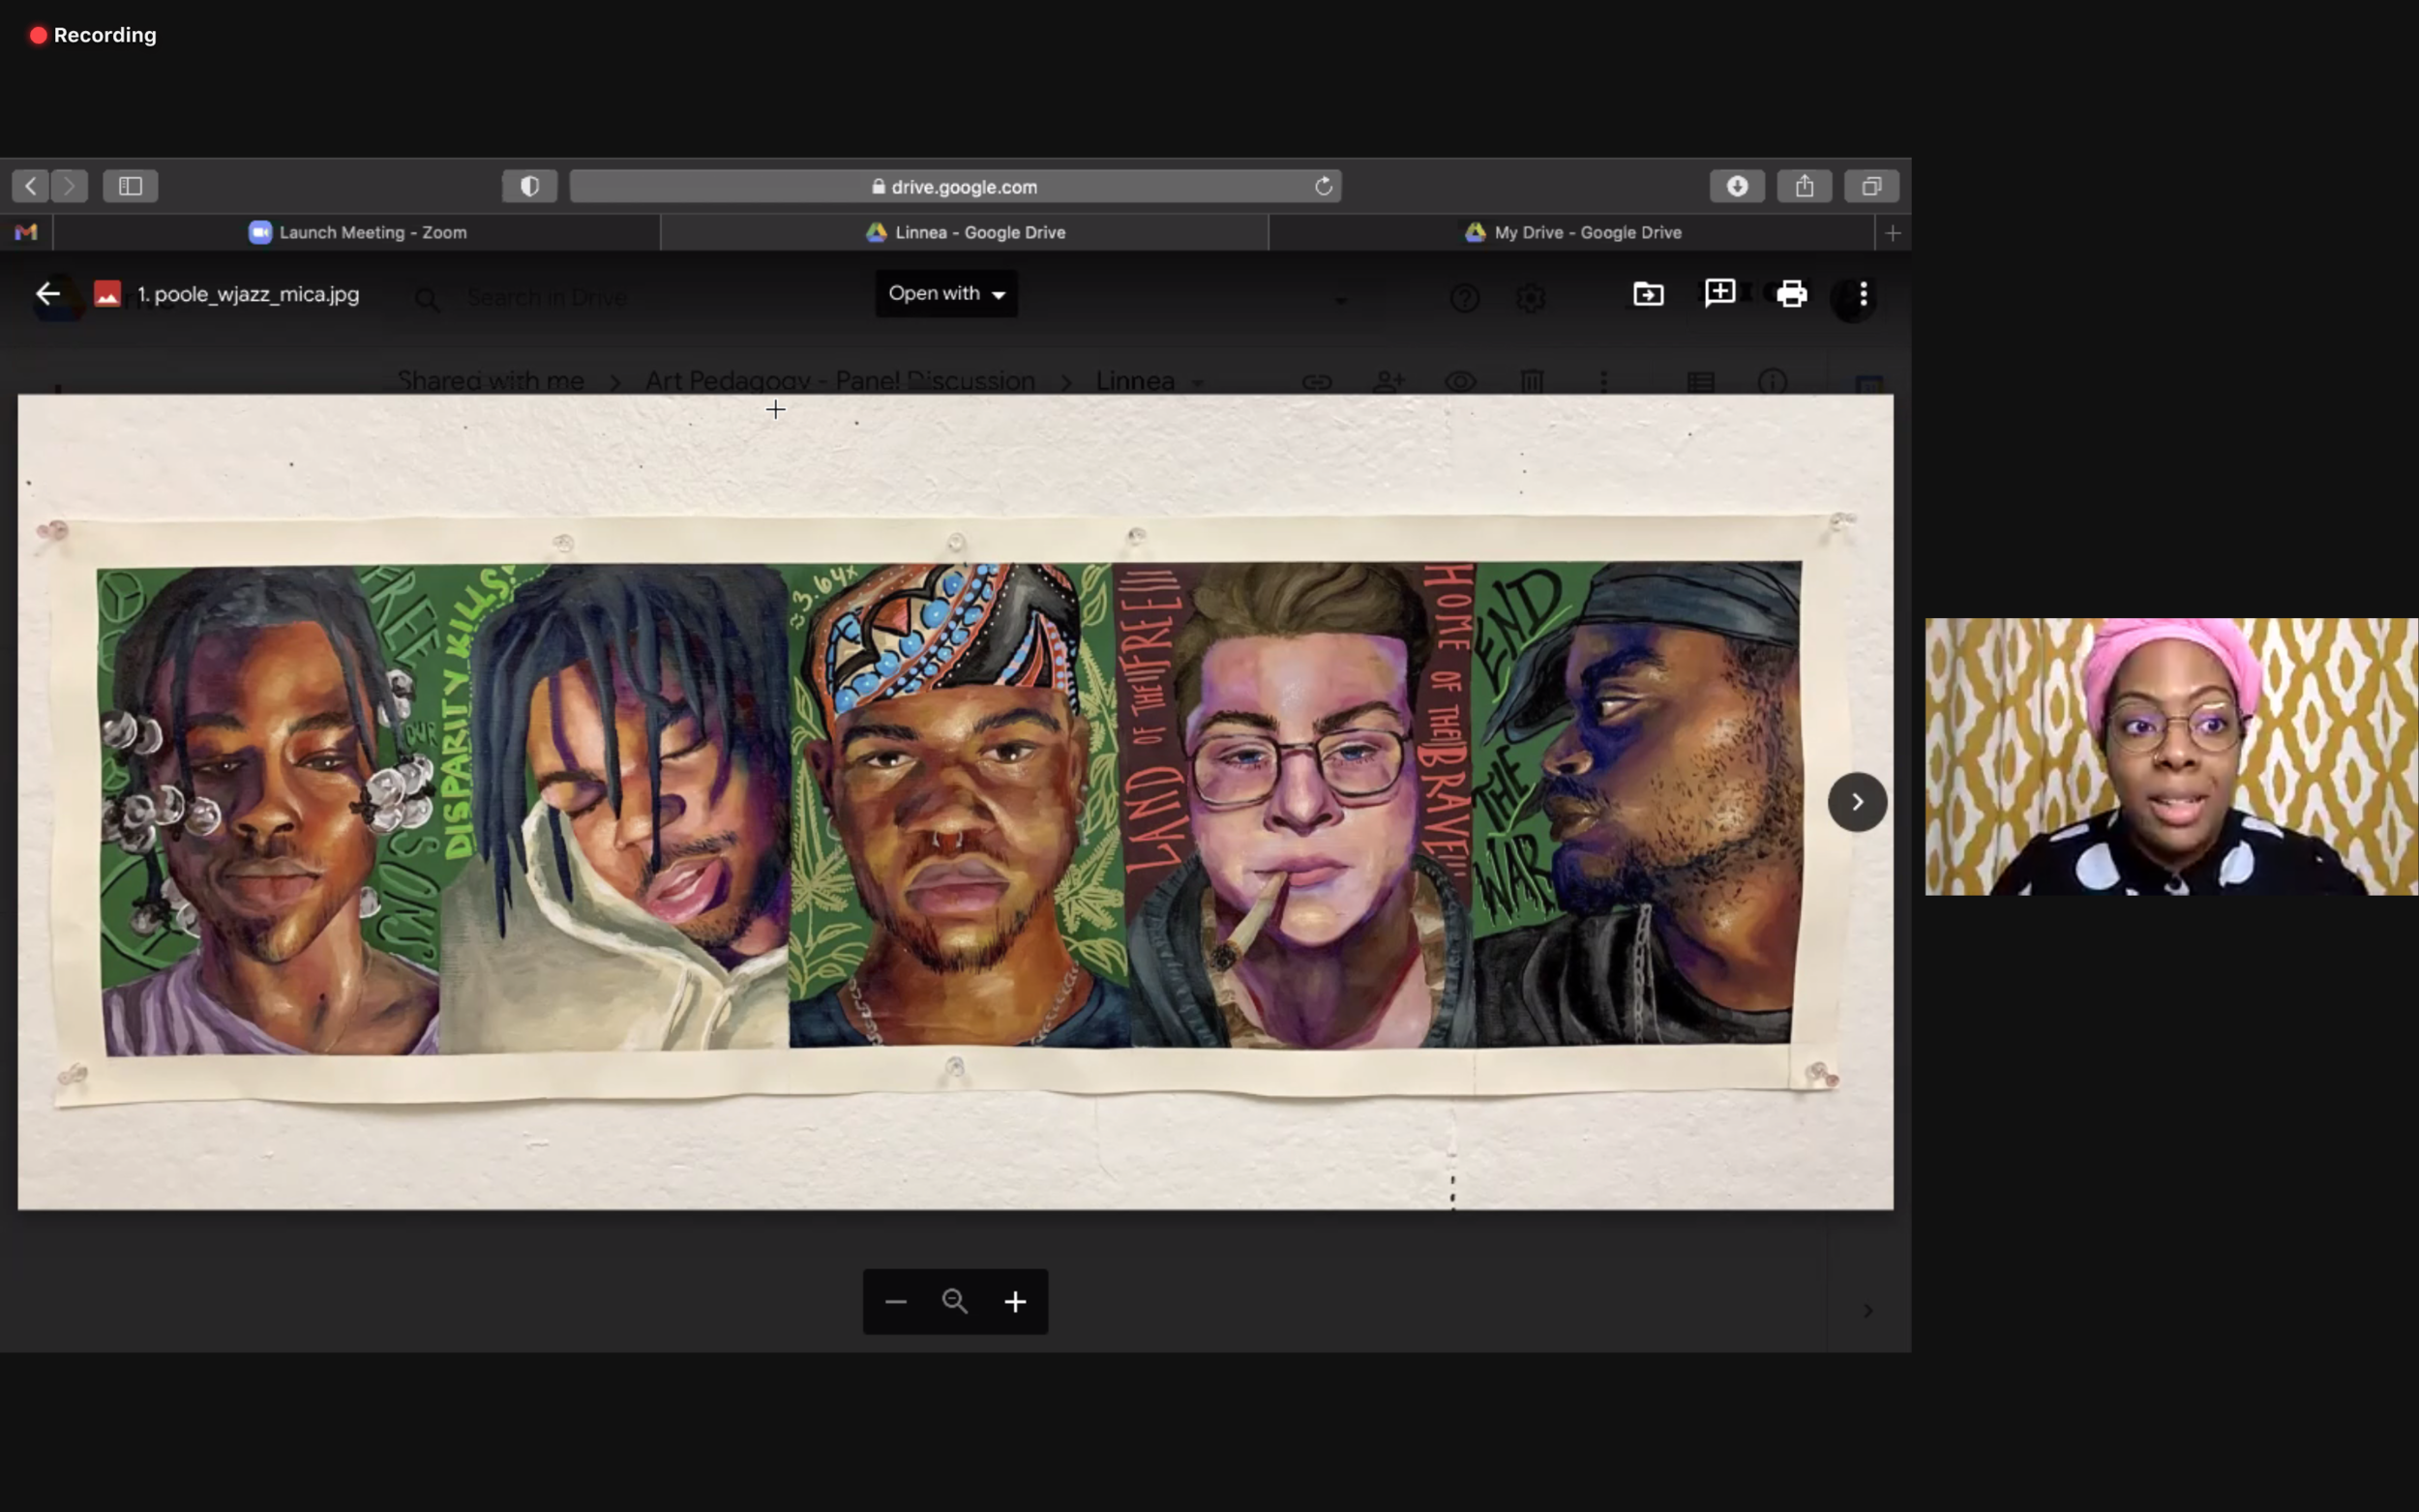Open the pinned Gmail tab
The width and height of the screenshot is (2419, 1512).
pos(26,232)
